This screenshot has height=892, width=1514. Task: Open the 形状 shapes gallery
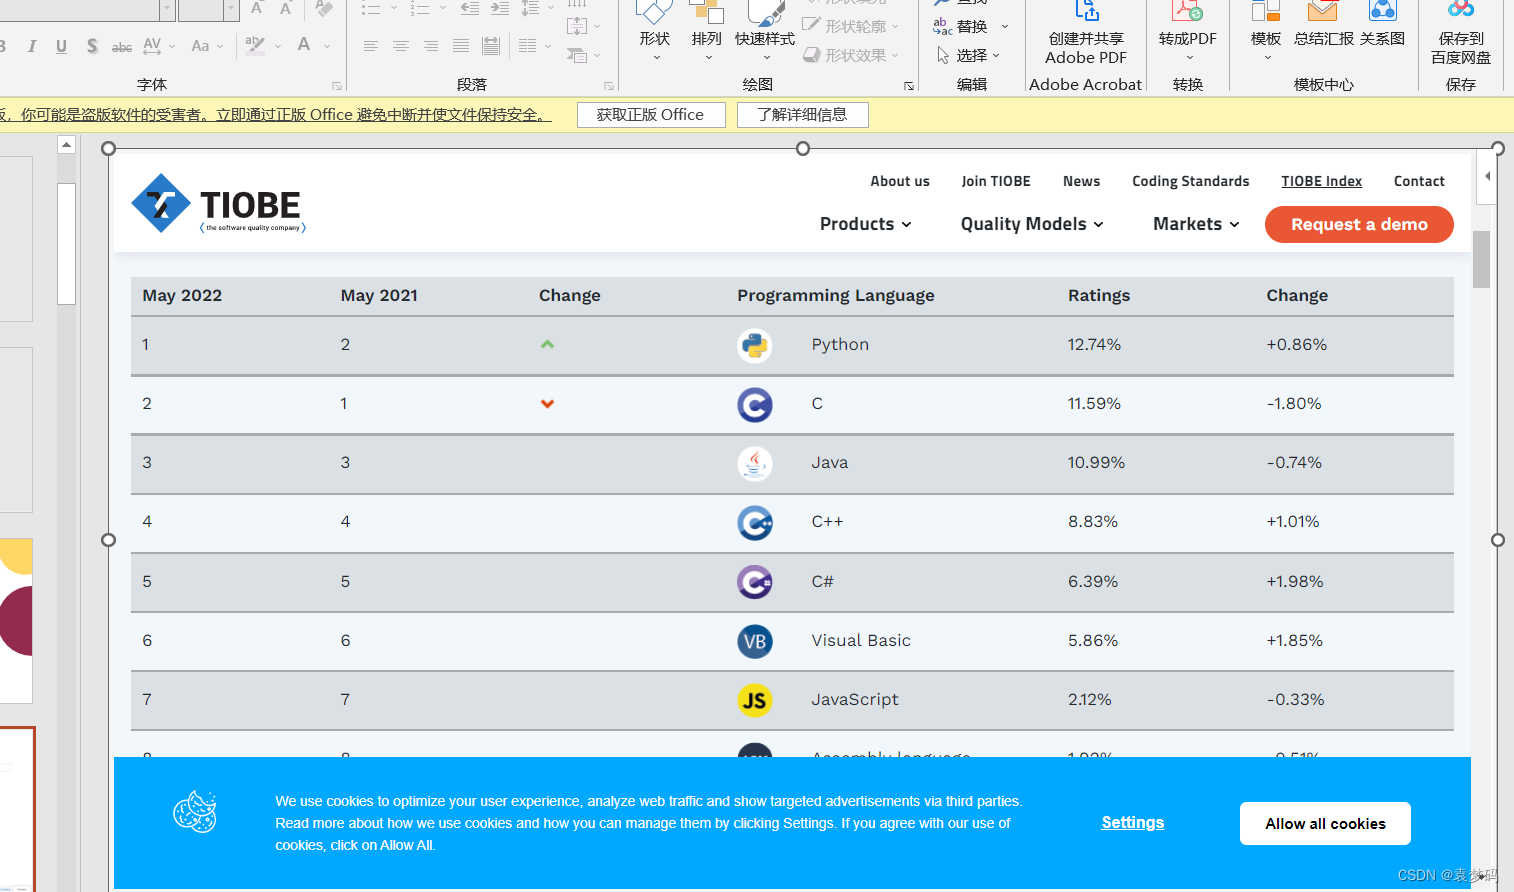(655, 30)
